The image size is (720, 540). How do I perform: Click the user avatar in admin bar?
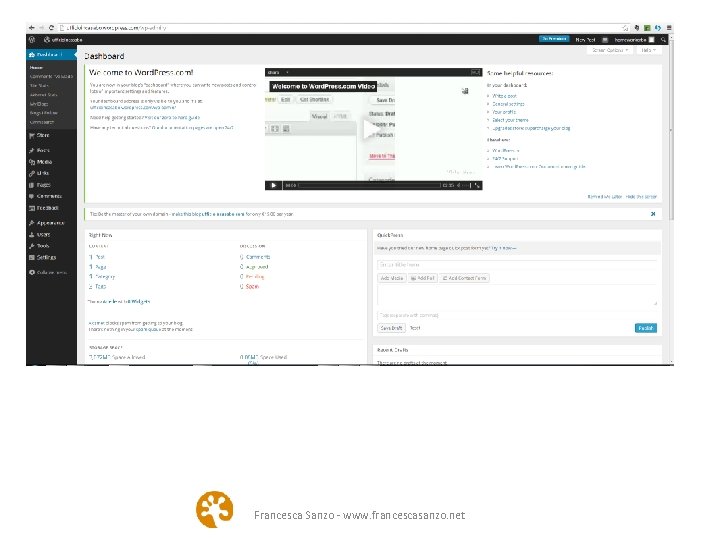click(651, 40)
